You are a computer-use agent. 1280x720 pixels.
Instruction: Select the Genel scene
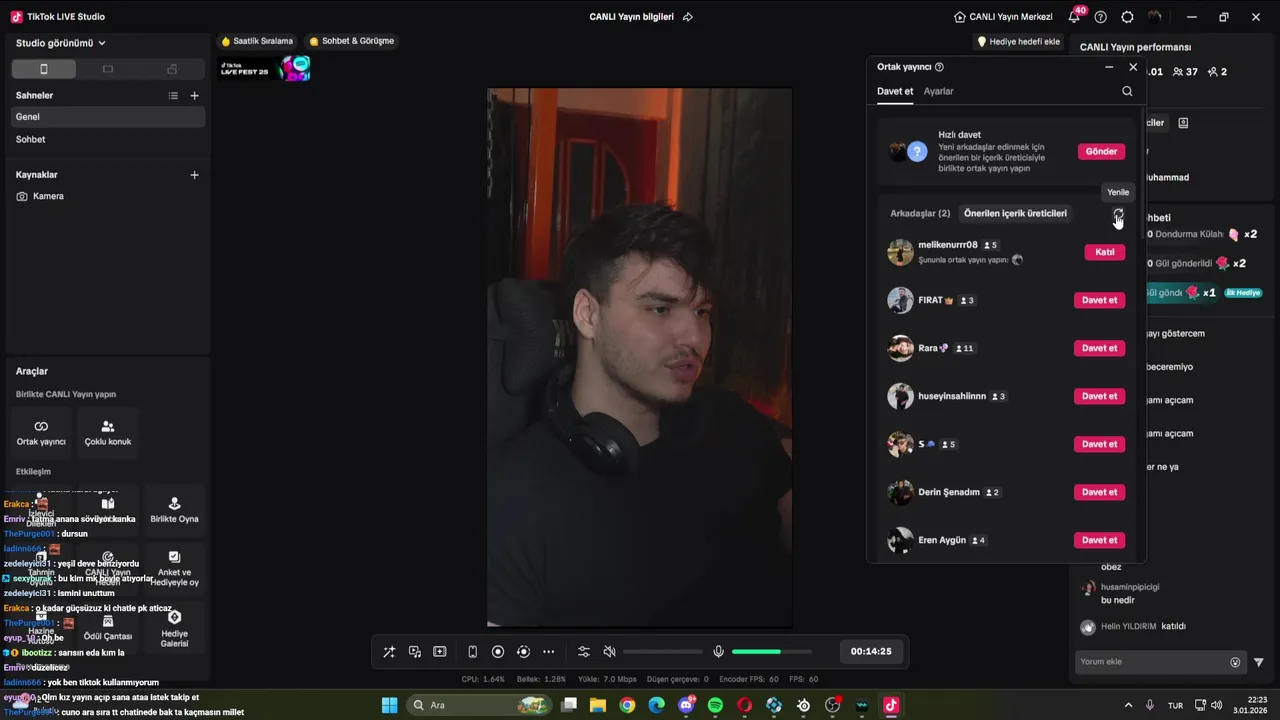pos(106,117)
